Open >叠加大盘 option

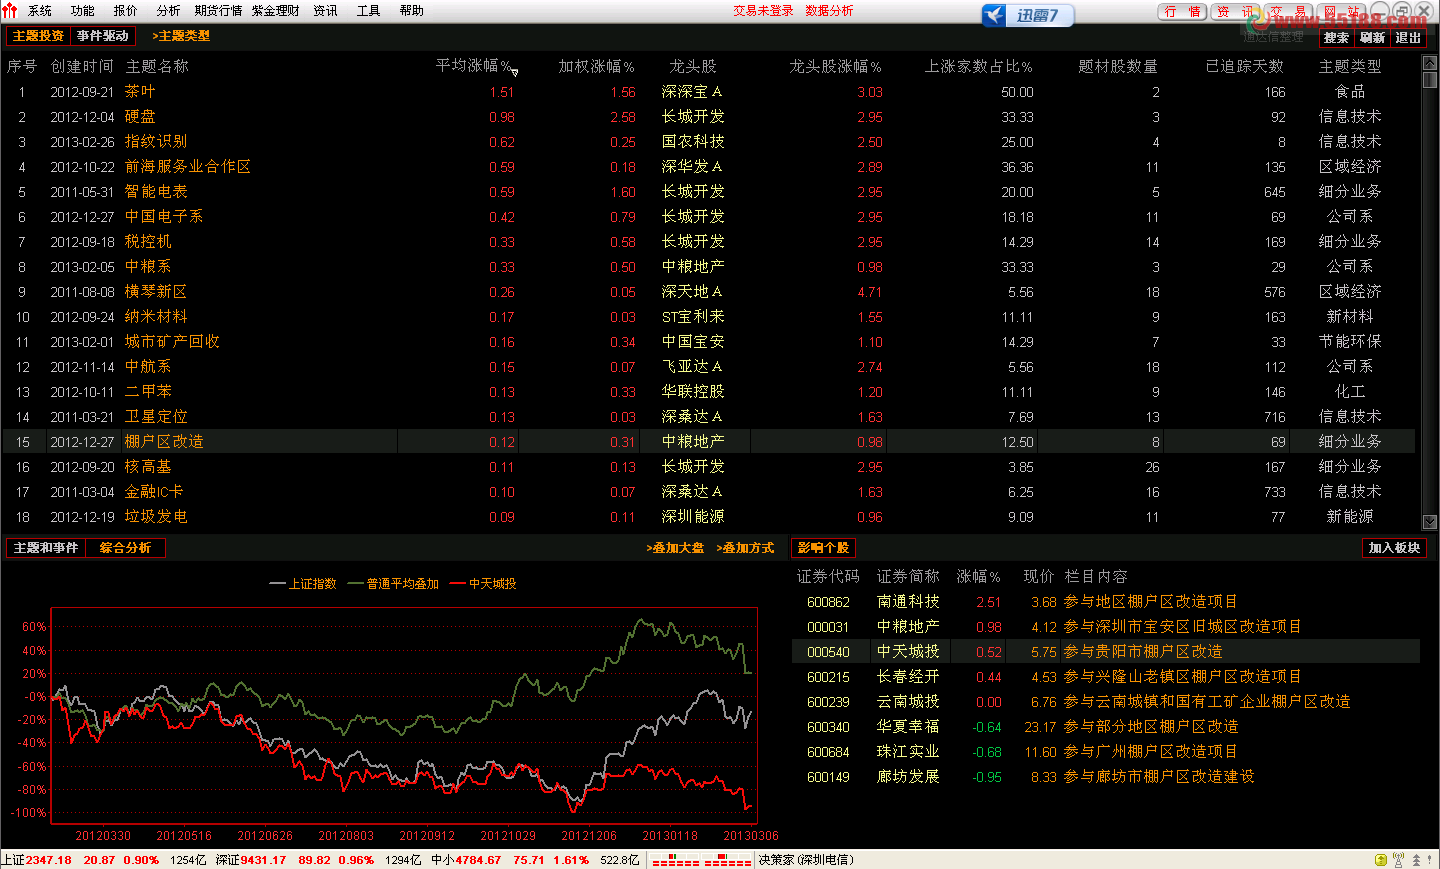675,548
